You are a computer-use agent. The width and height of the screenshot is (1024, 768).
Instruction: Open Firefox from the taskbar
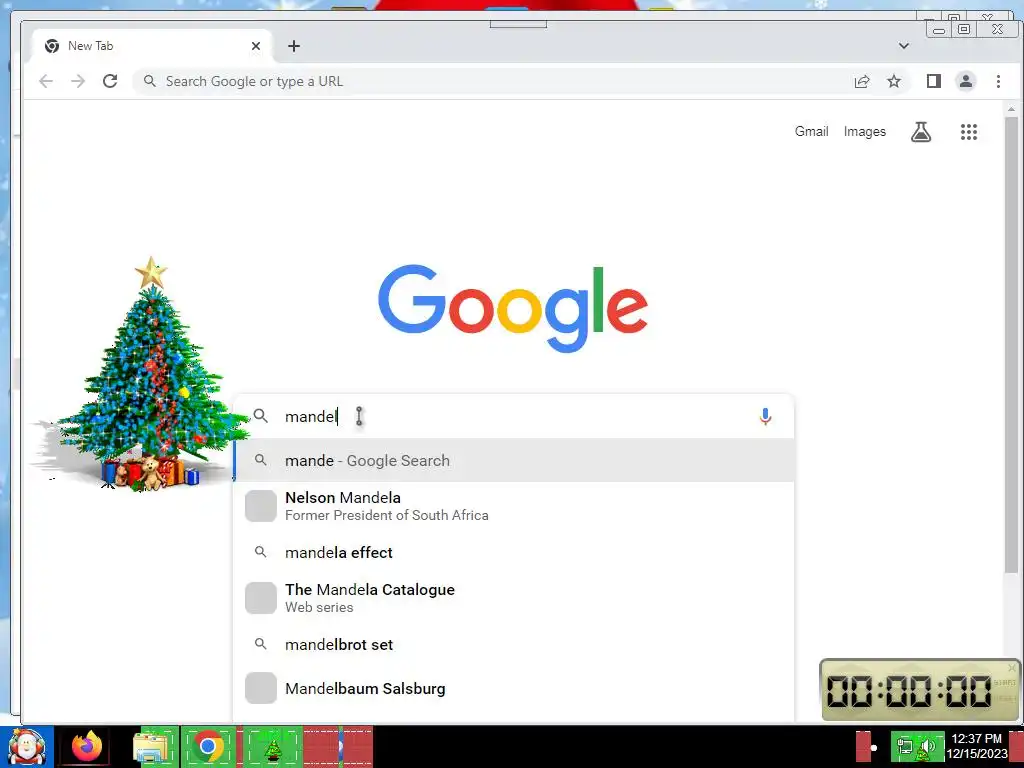point(87,746)
